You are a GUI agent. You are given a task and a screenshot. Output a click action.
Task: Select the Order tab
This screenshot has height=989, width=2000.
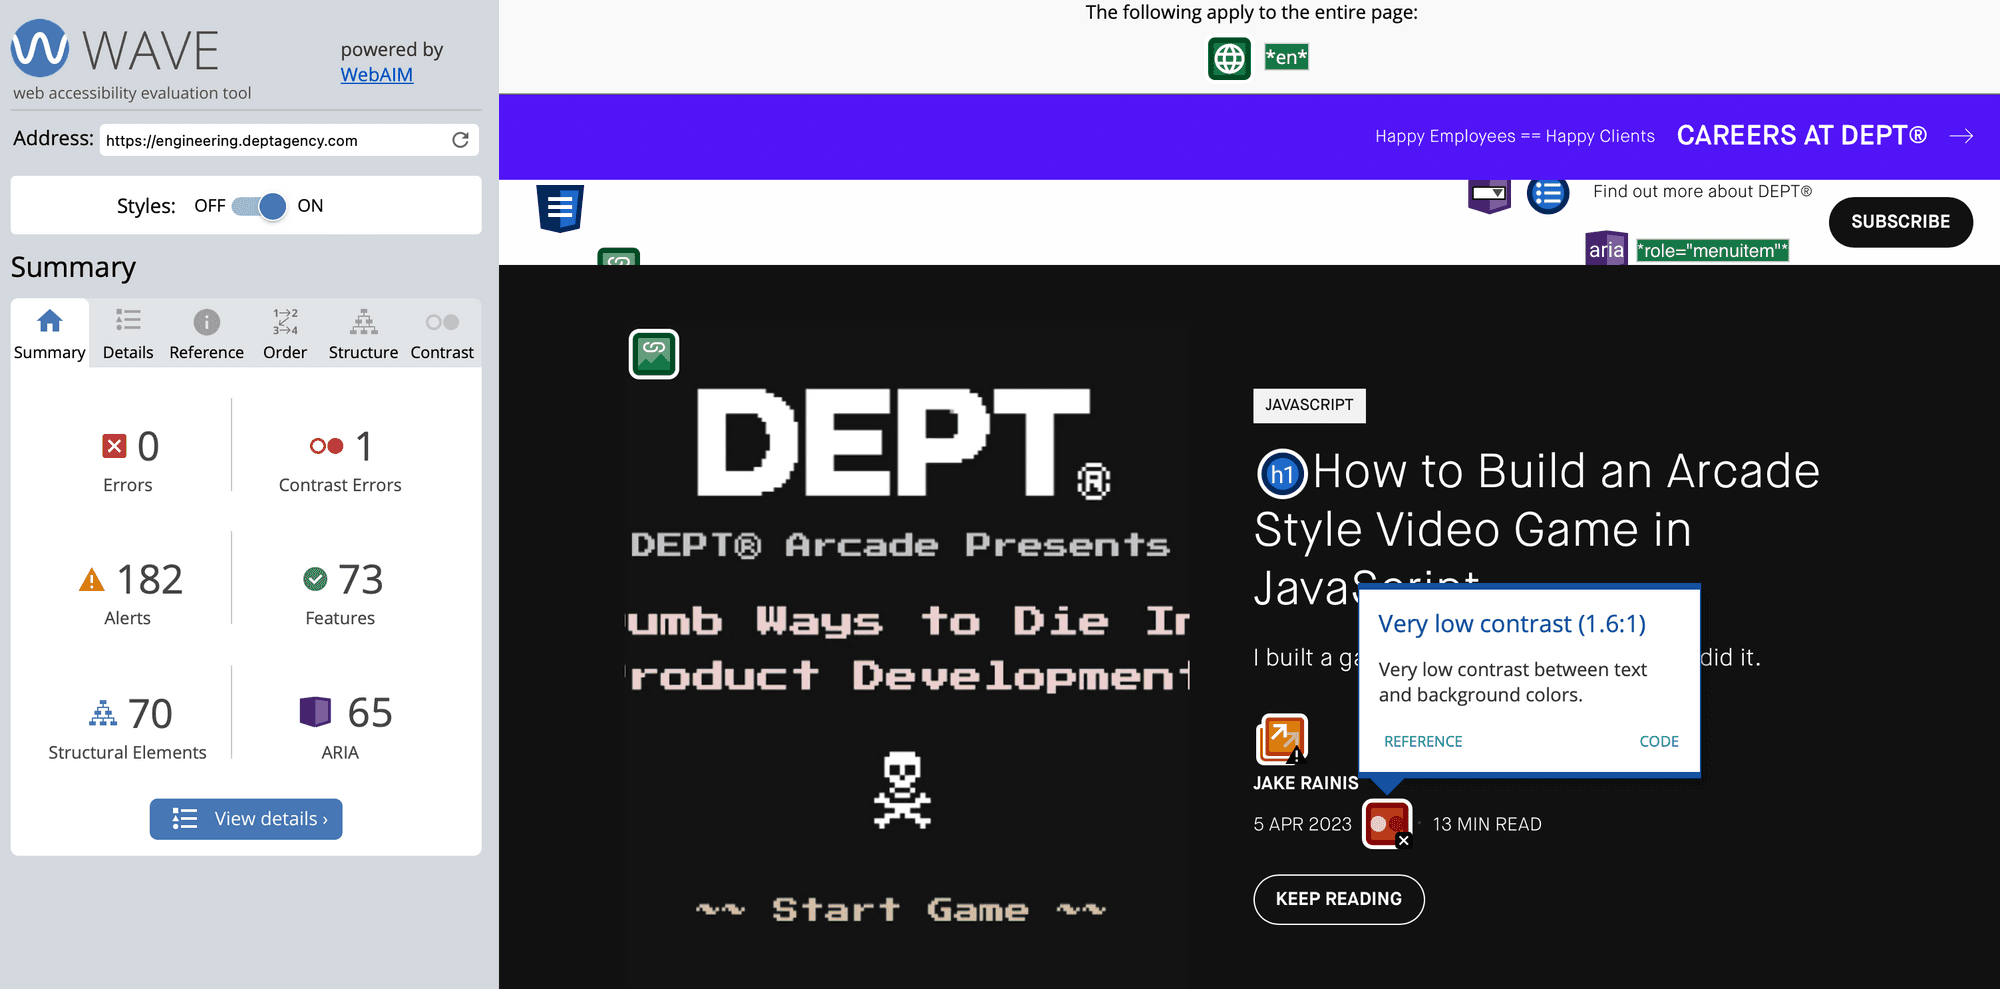point(285,334)
